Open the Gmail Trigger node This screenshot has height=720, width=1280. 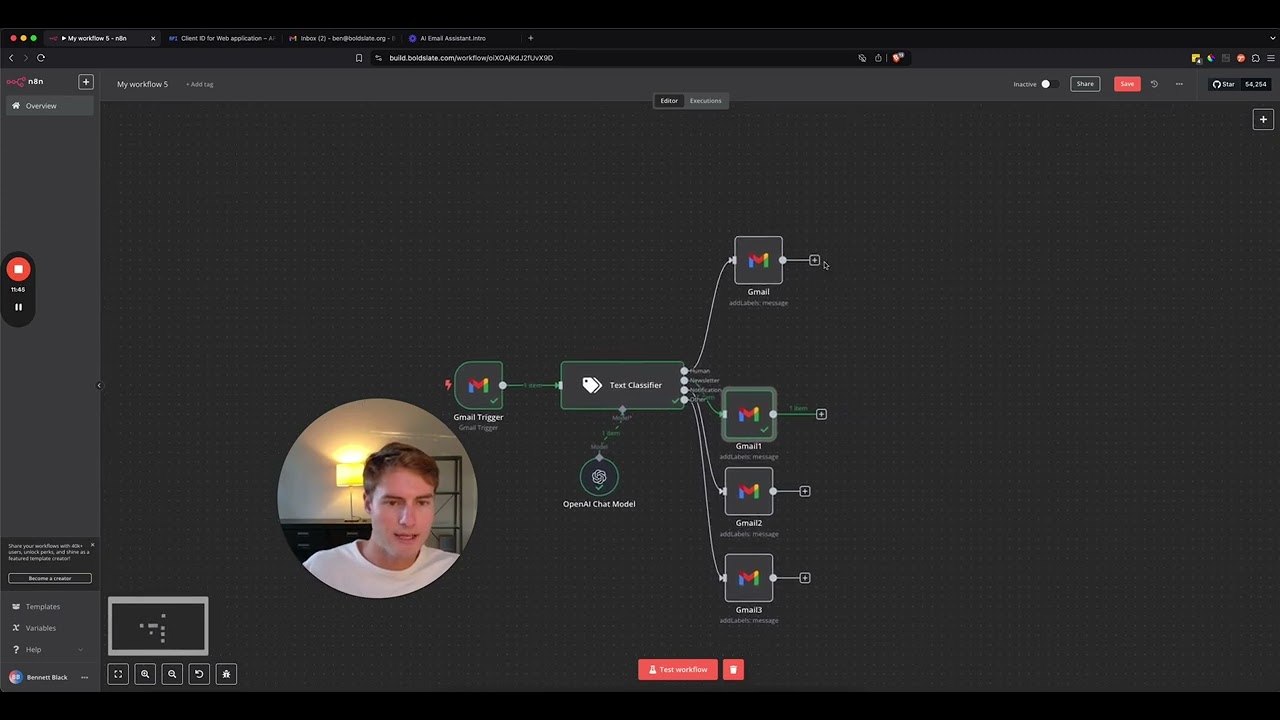[x=478, y=385]
